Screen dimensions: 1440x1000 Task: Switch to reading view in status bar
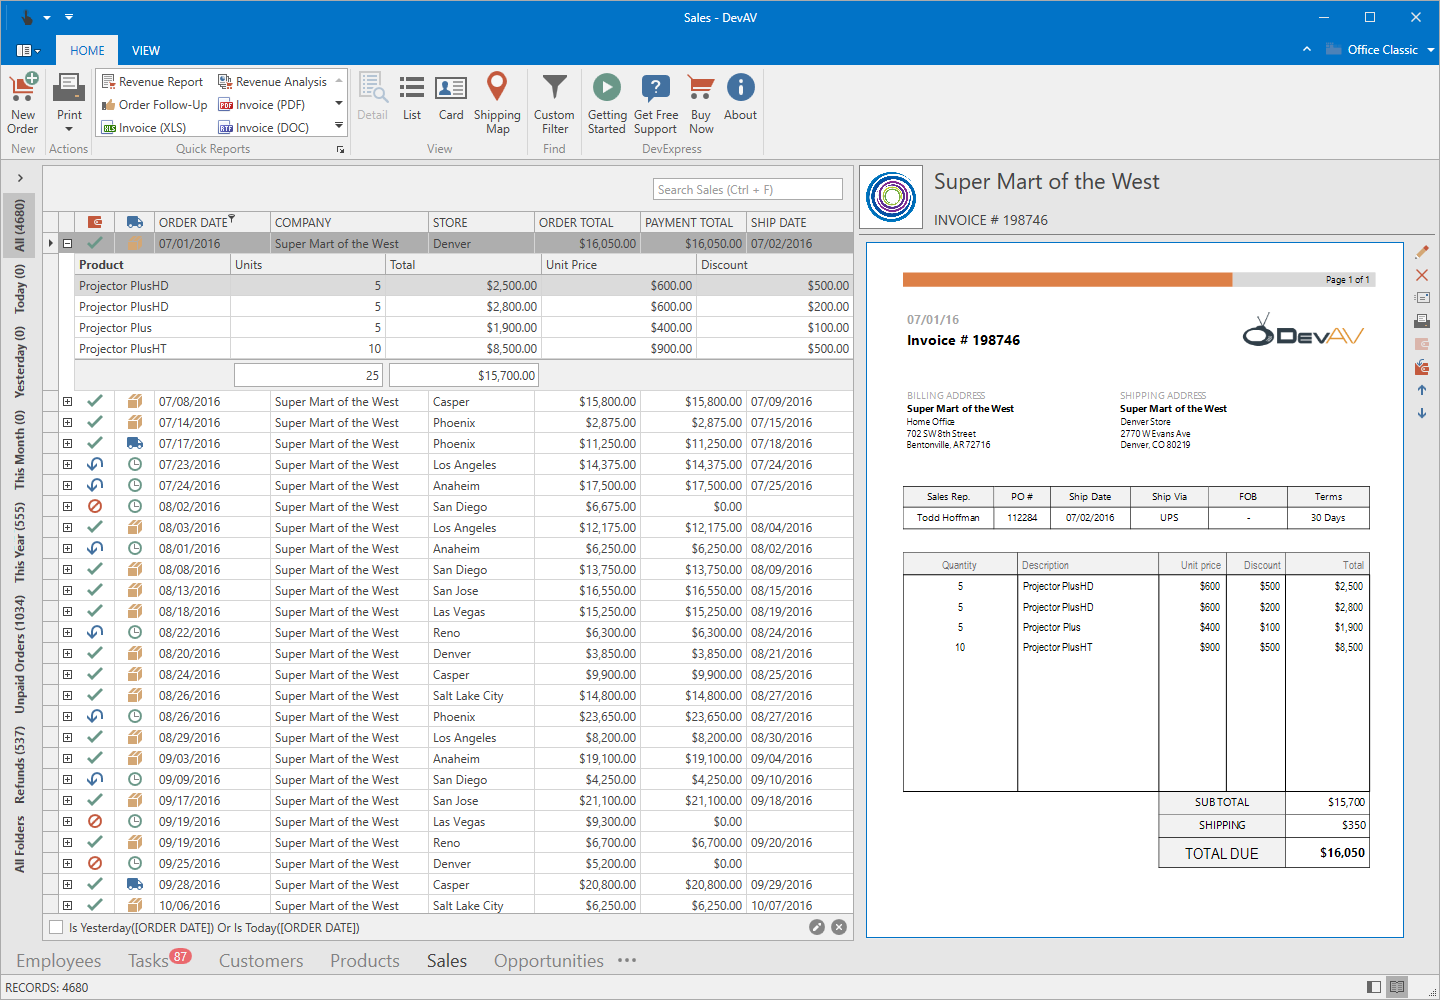tap(1397, 987)
